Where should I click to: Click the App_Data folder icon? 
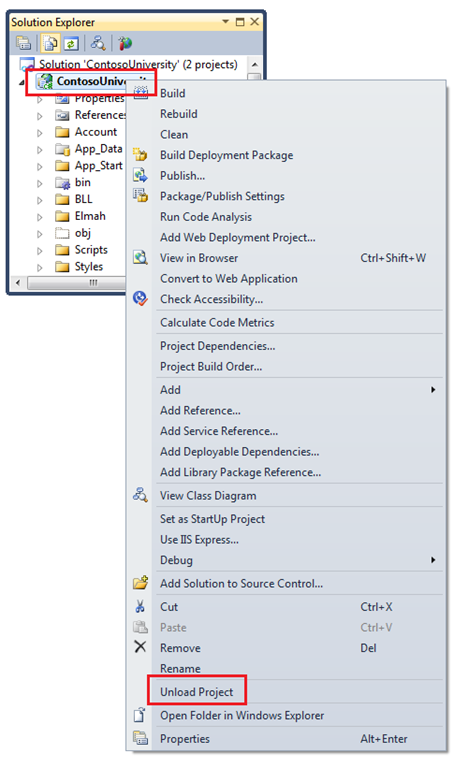[62, 149]
